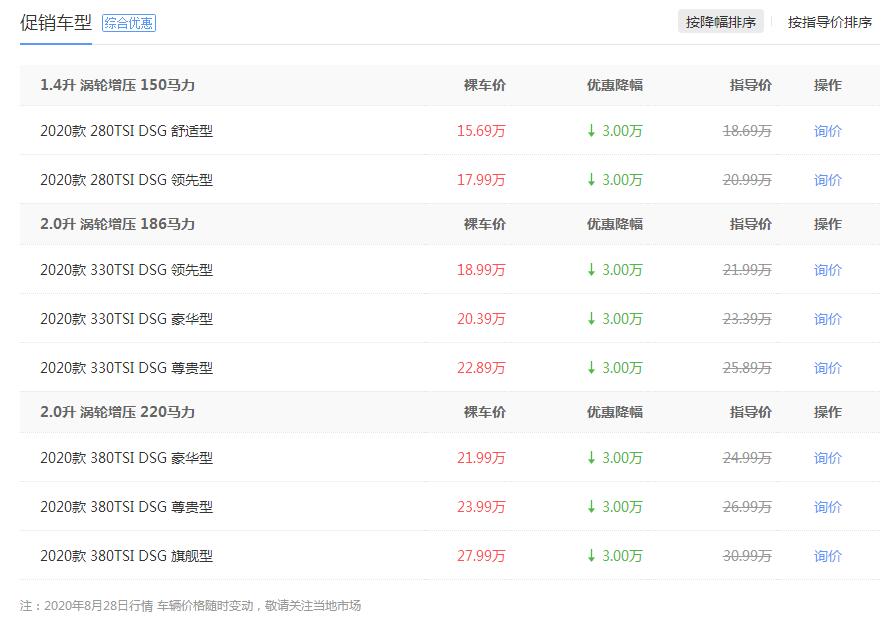Select 2020款 380TSI DSG 尊贵型 model name

point(126,507)
